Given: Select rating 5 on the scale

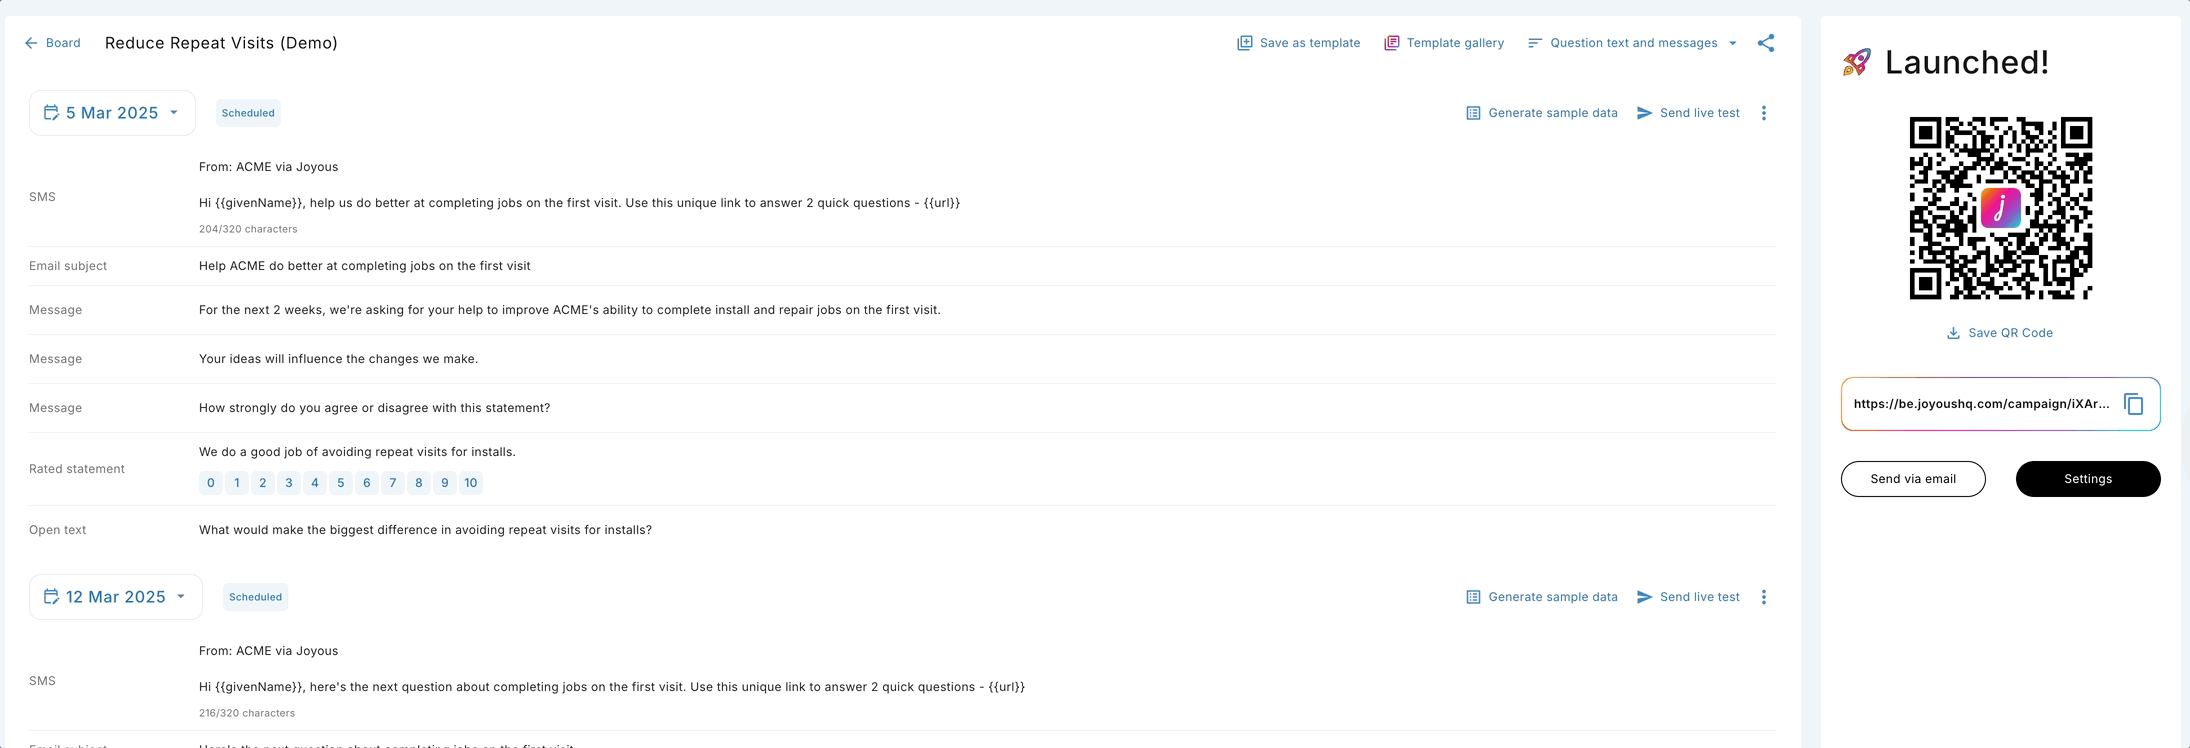Looking at the screenshot, I should (x=341, y=483).
